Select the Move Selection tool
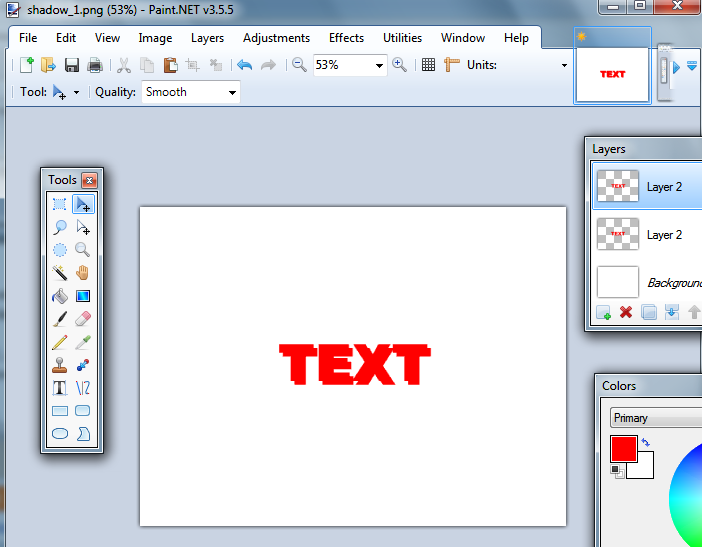The image size is (702, 547). (83, 227)
